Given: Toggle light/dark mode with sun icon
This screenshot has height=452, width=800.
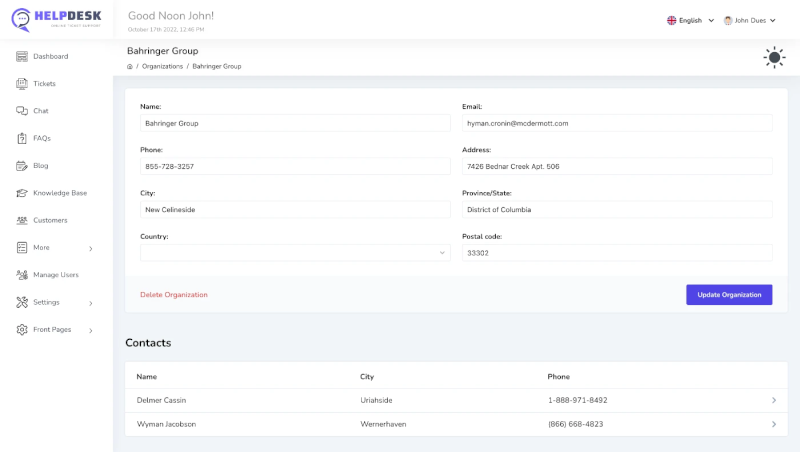Looking at the screenshot, I should (x=774, y=57).
